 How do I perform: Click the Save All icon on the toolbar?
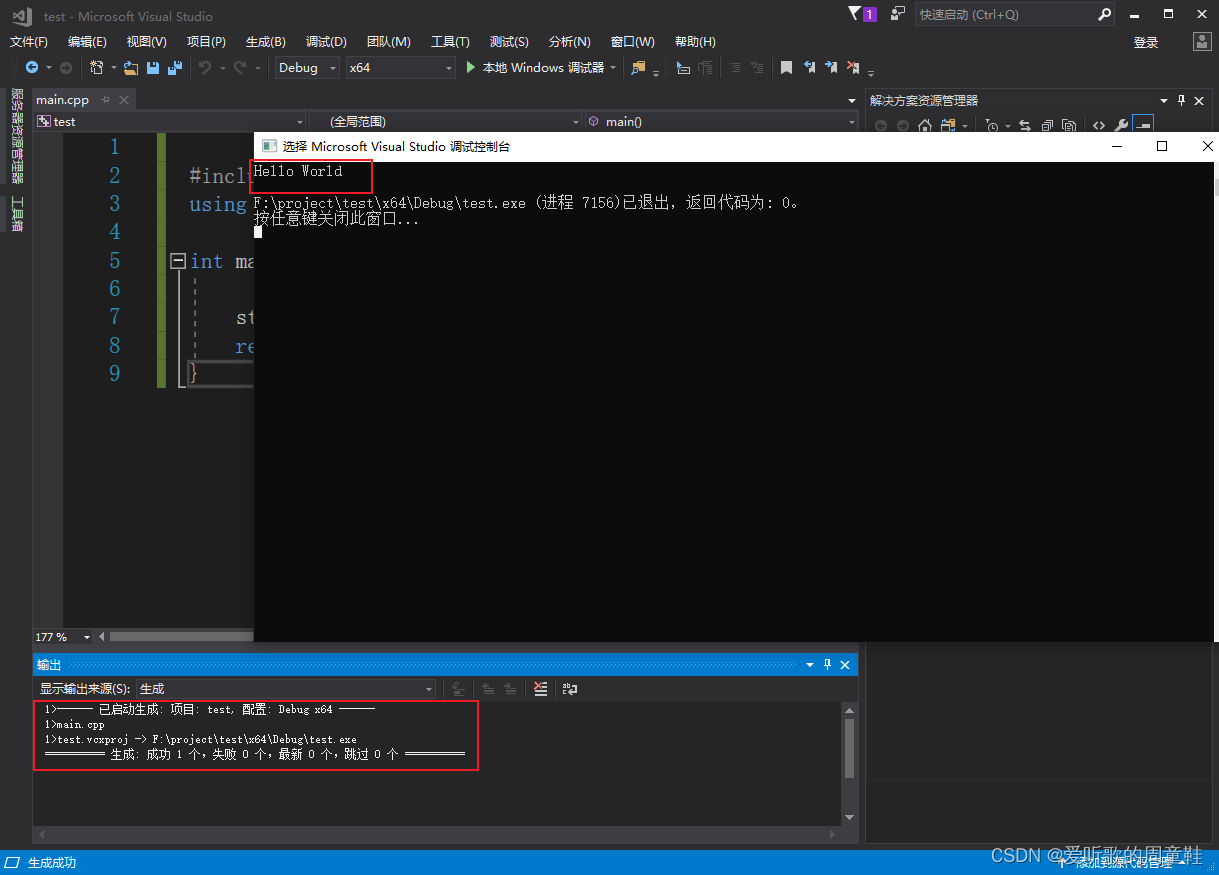point(173,67)
